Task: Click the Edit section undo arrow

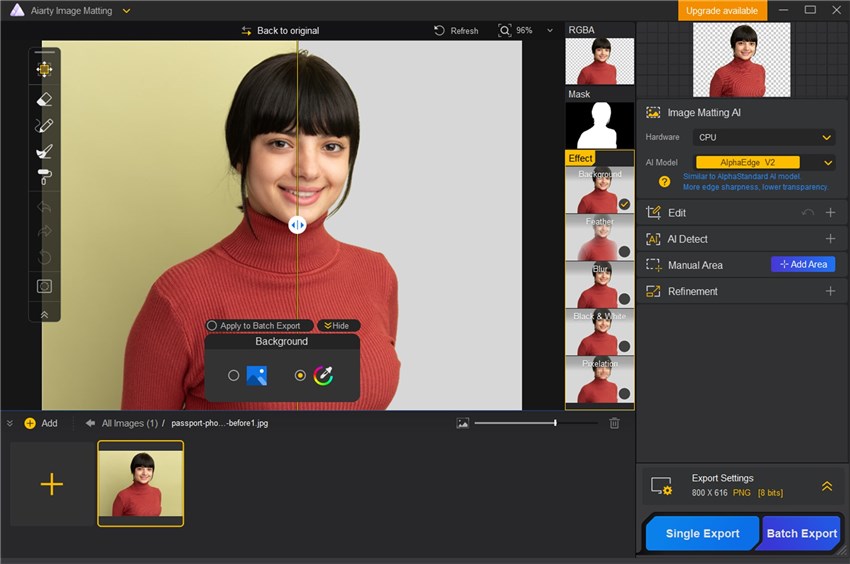Action: coord(808,213)
